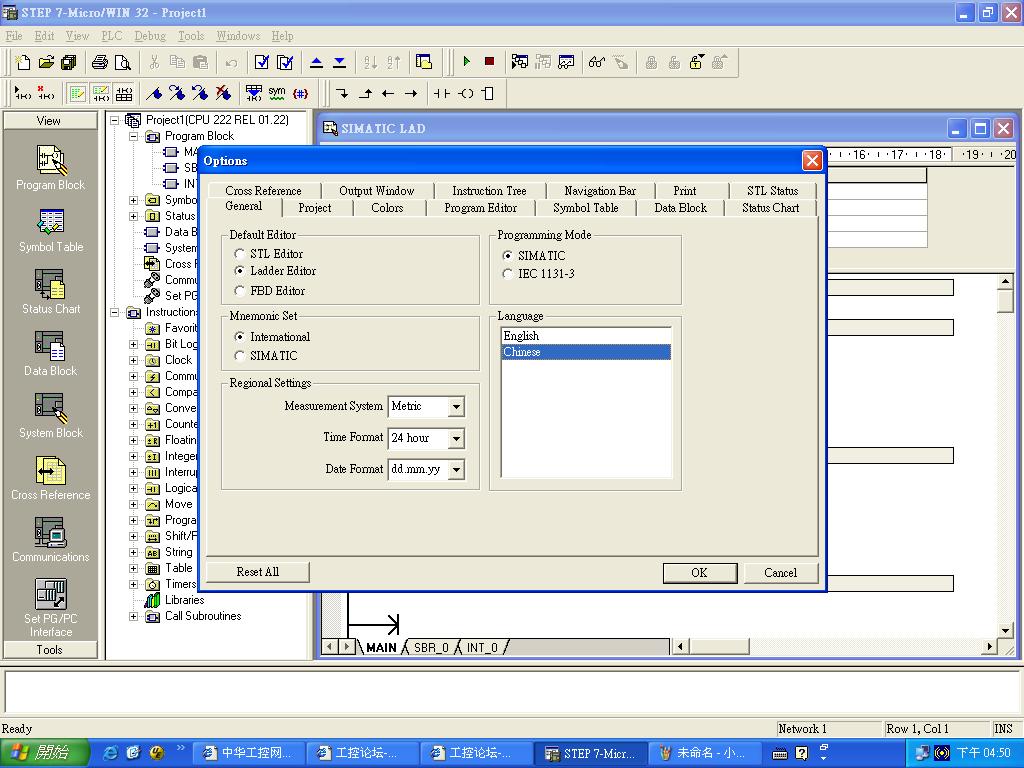Open the Debug menu
This screenshot has width=1024, height=768.
click(150, 36)
